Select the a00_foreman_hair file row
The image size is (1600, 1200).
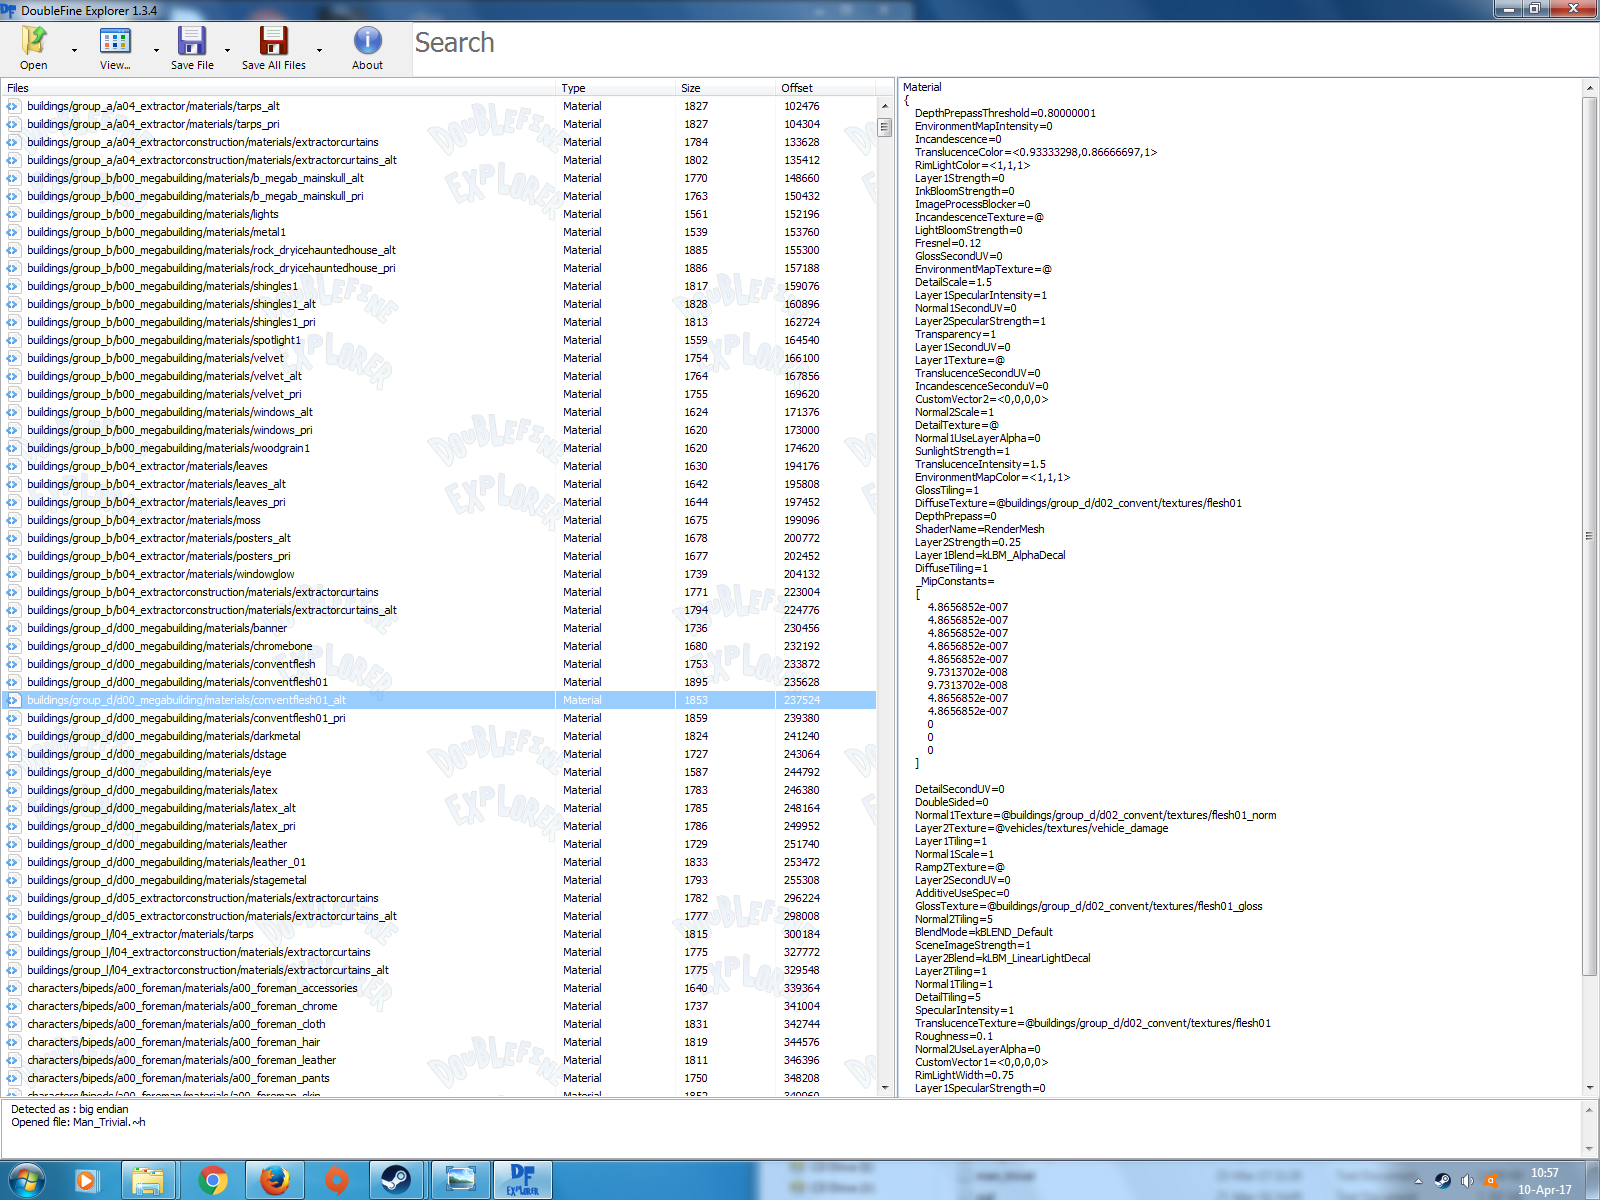[439, 1042]
